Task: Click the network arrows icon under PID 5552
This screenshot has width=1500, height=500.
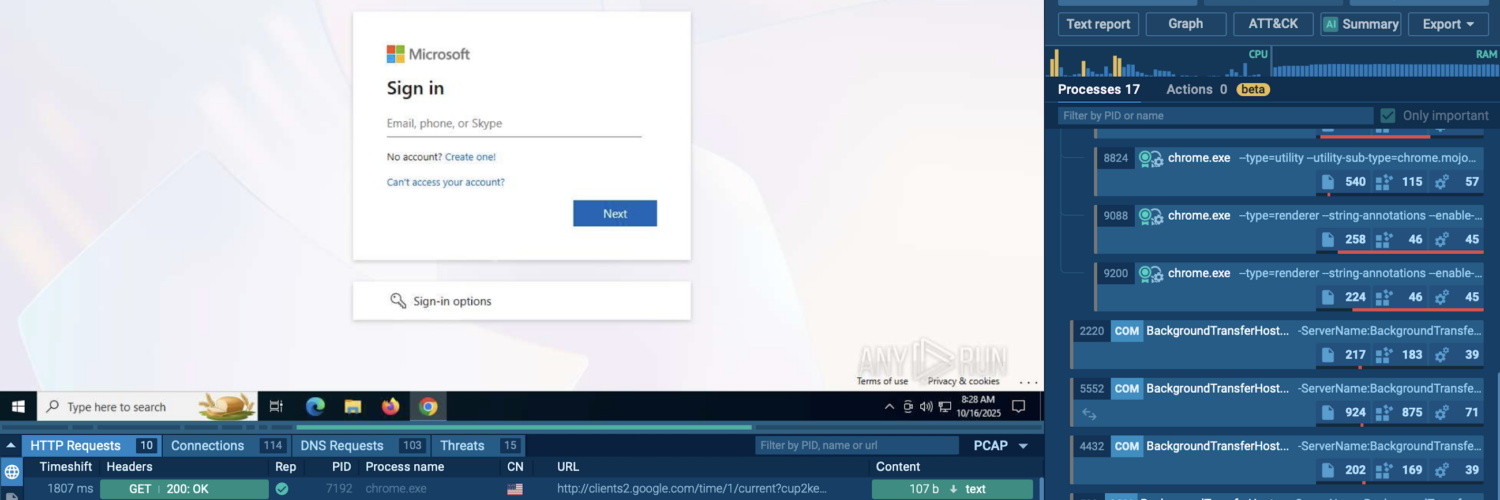Action: click(x=1090, y=413)
